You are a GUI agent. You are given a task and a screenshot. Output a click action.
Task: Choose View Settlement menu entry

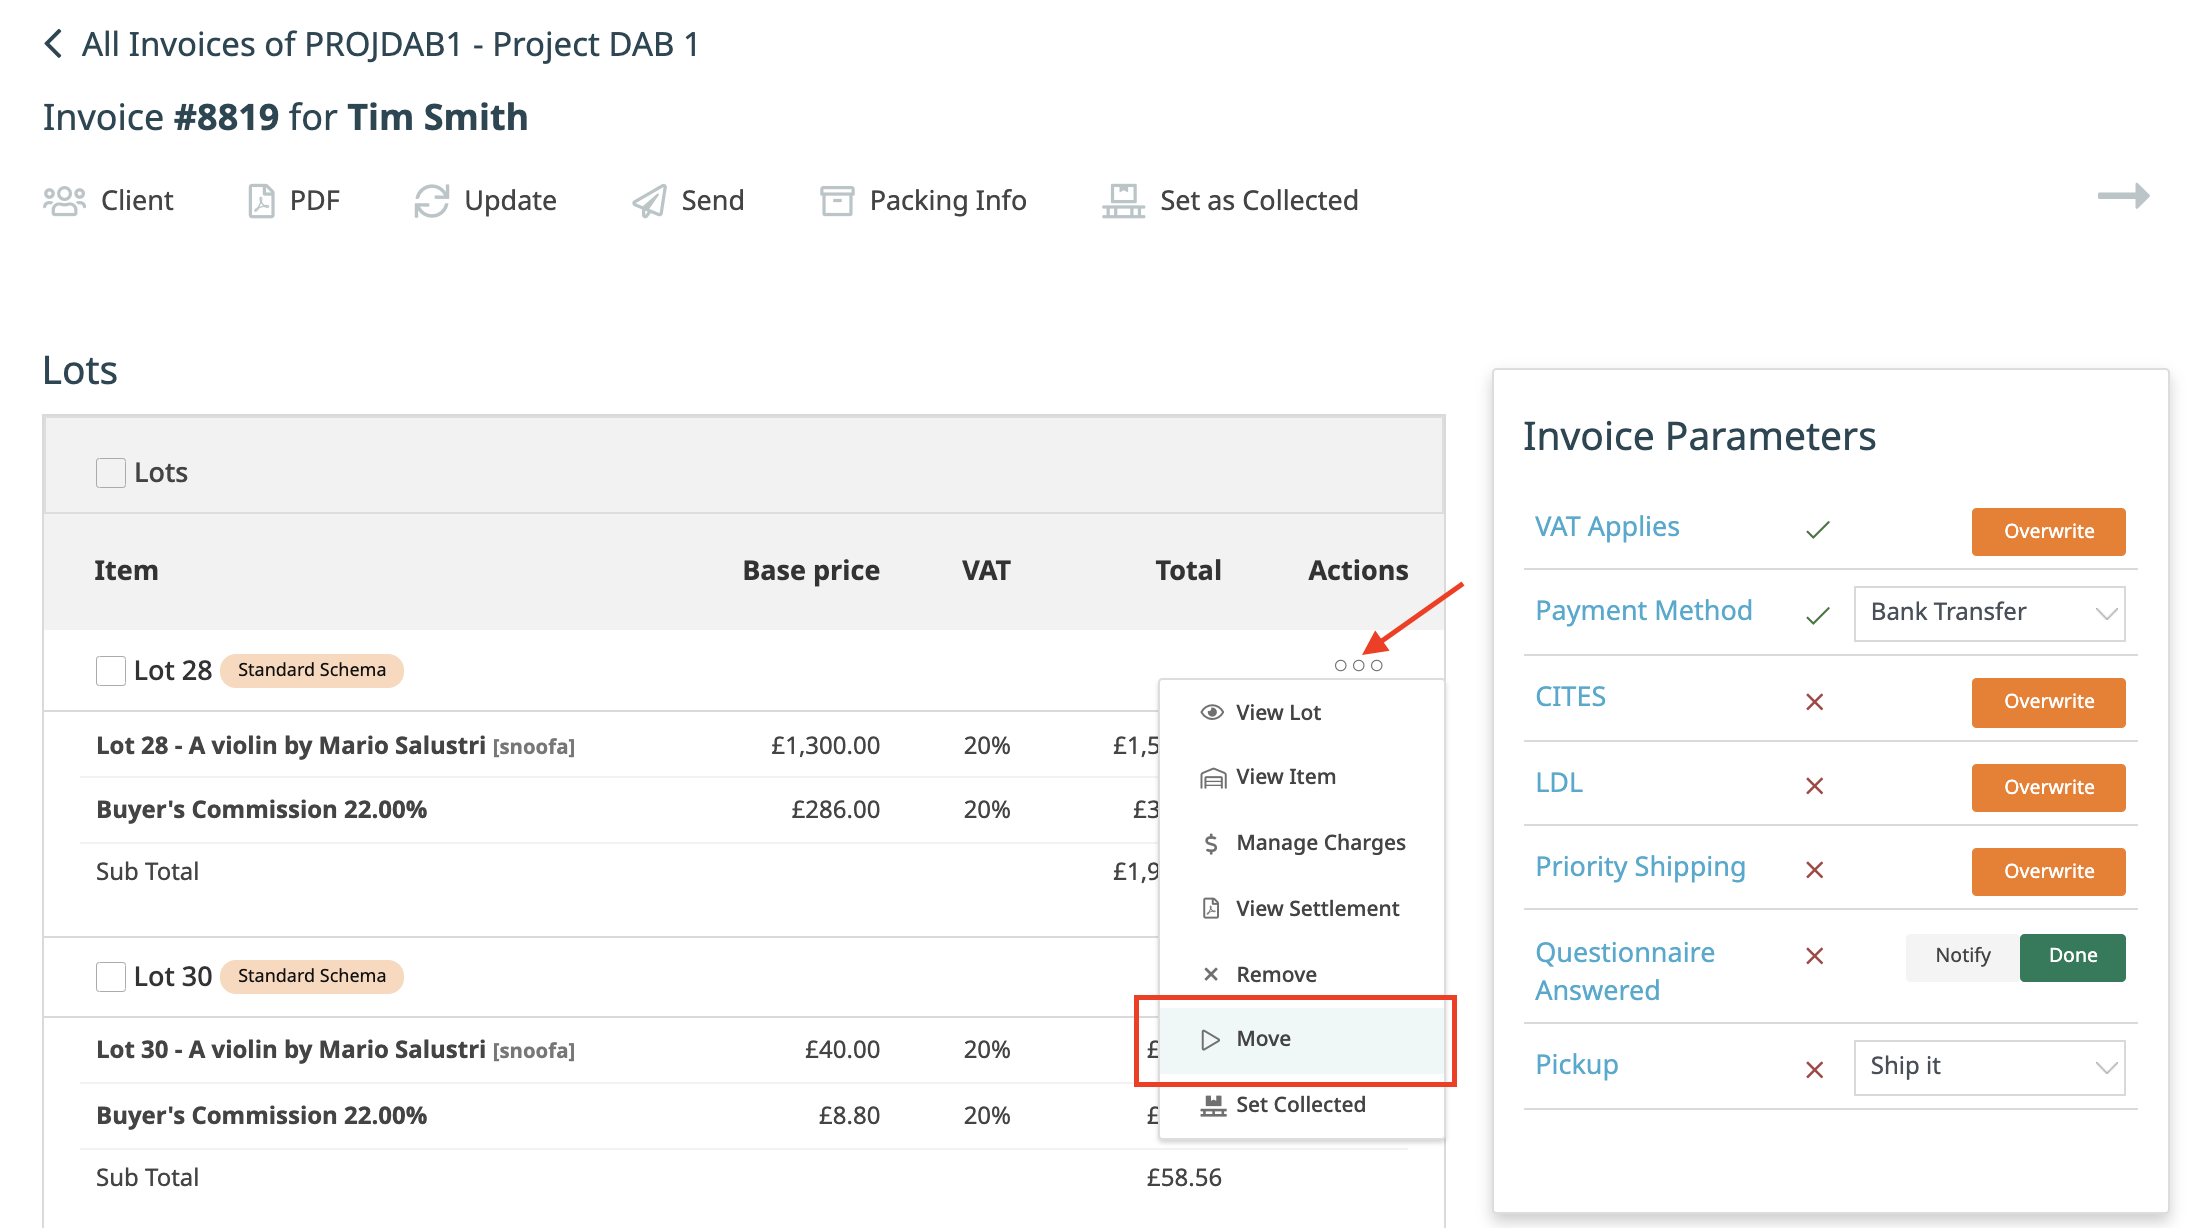pos(1301,908)
